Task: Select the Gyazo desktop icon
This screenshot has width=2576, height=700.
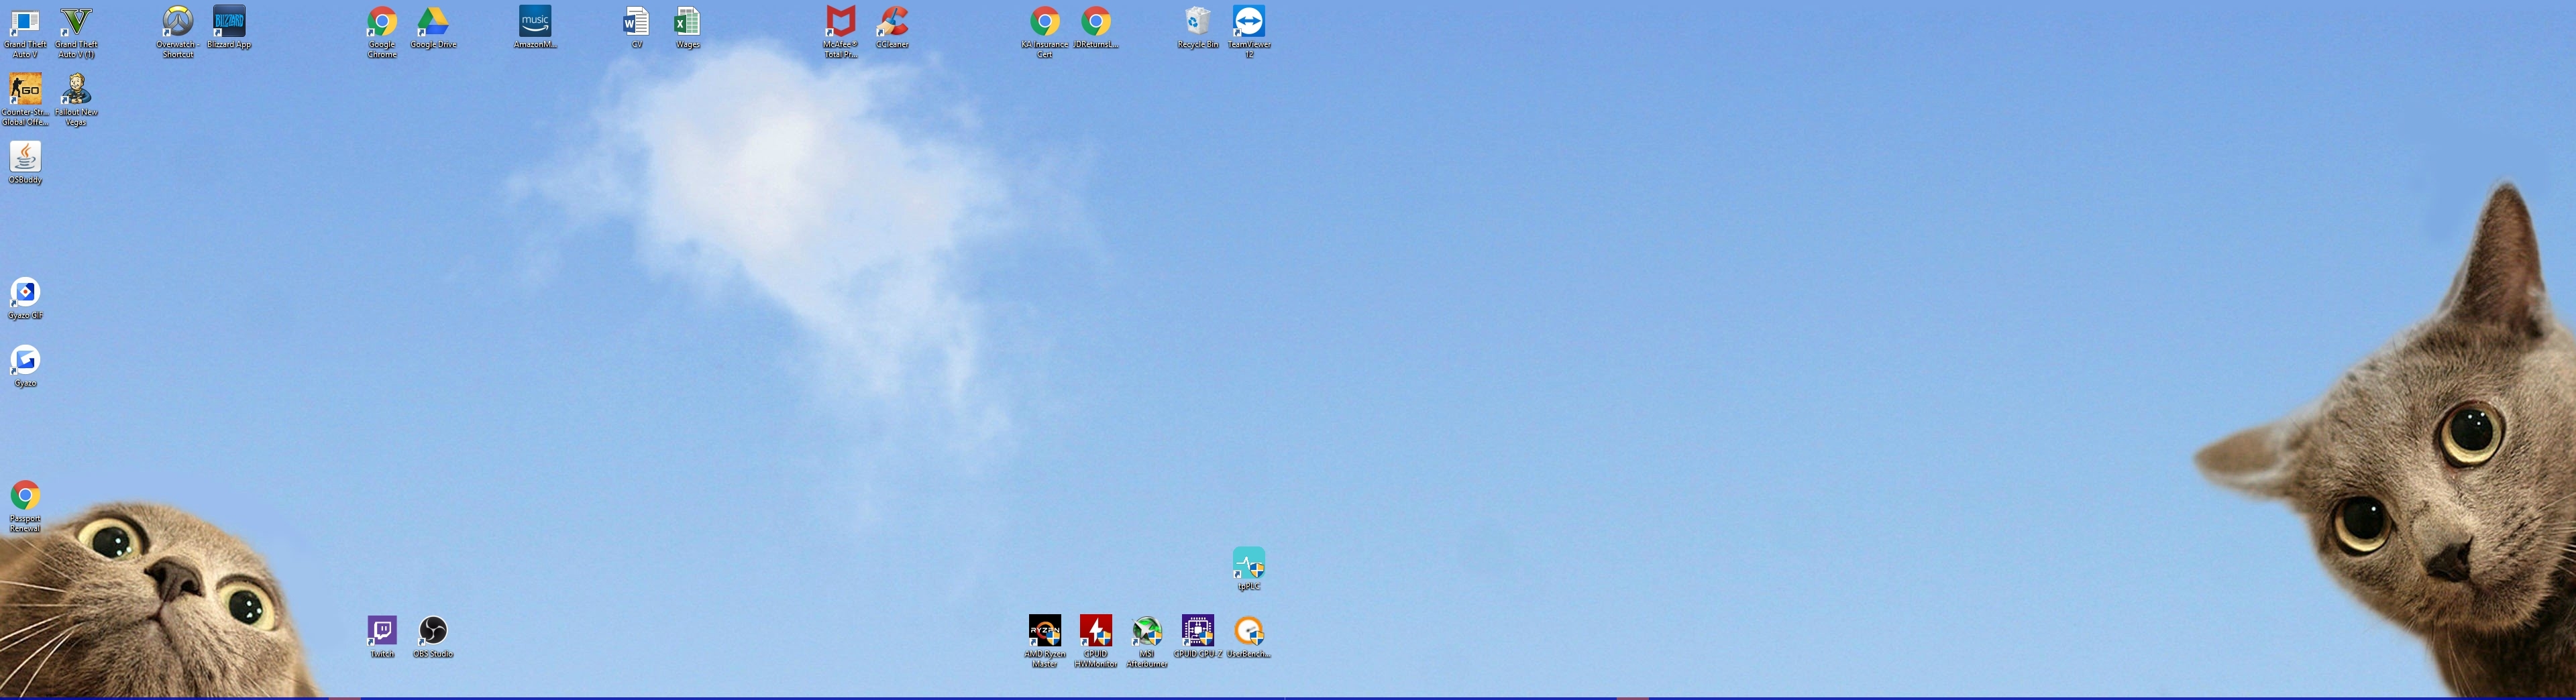Action: pyautogui.click(x=25, y=367)
